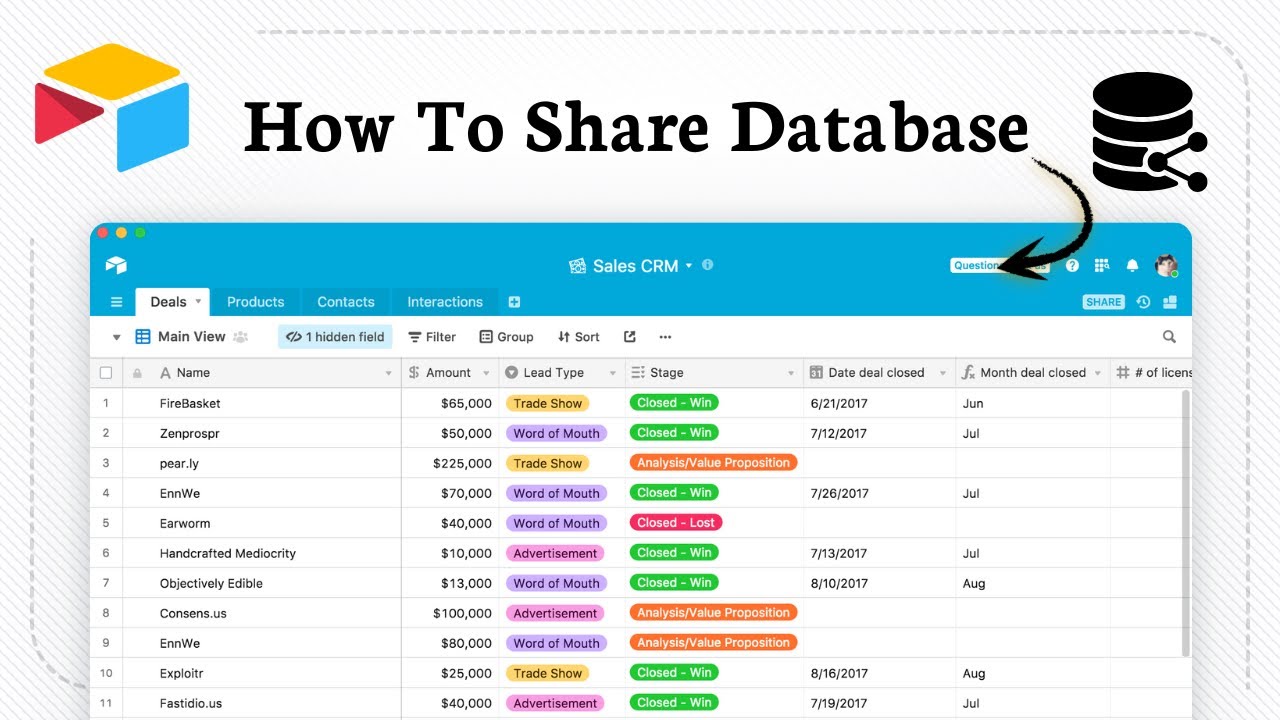
Task: Select the Consens.us $100,000 amount cell
Action: pyautogui.click(x=451, y=613)
